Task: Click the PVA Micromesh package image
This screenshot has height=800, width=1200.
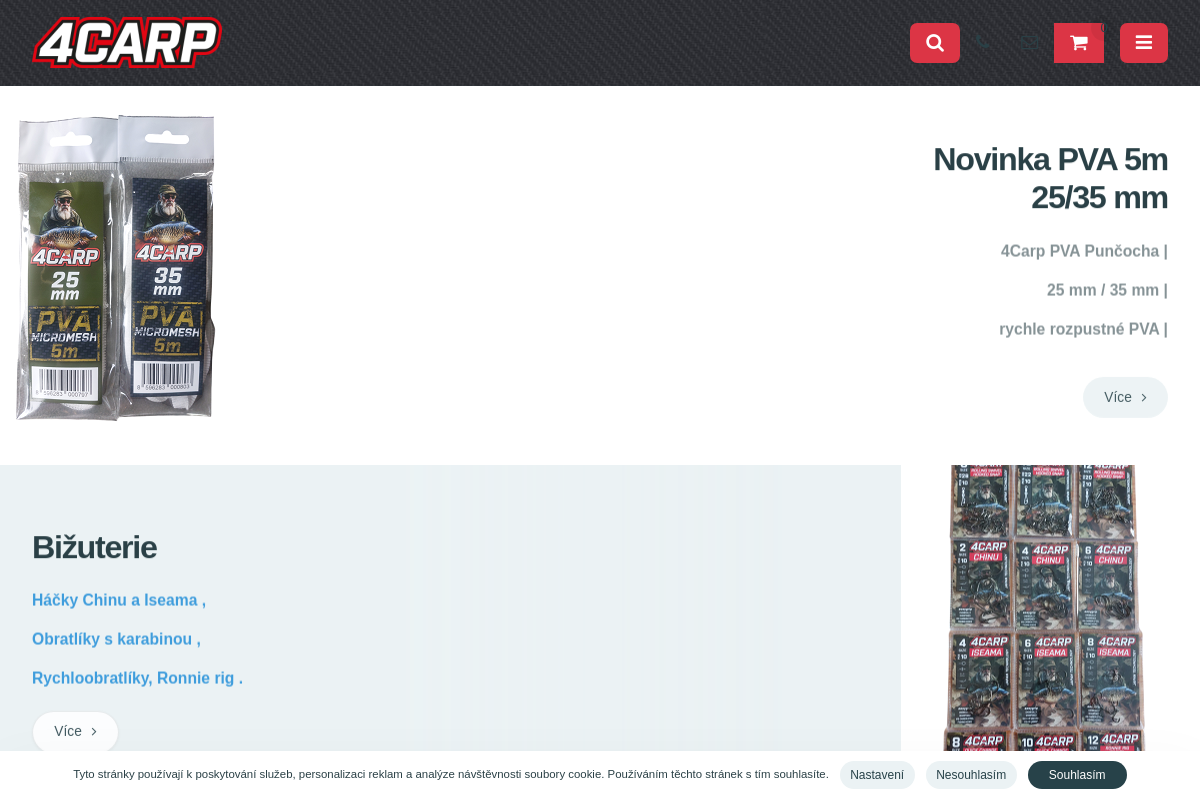Action: click(116, 267)
